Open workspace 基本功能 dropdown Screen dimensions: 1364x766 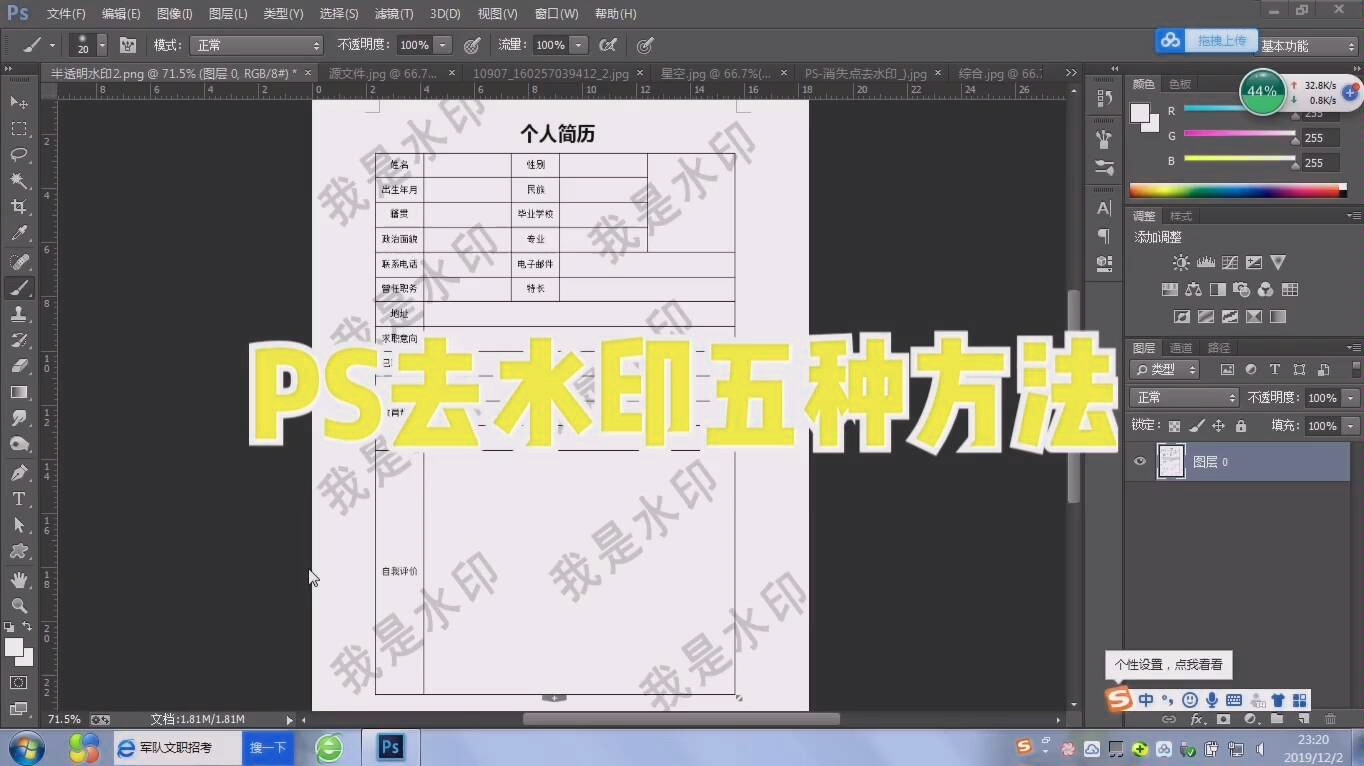click(1307, 46)
